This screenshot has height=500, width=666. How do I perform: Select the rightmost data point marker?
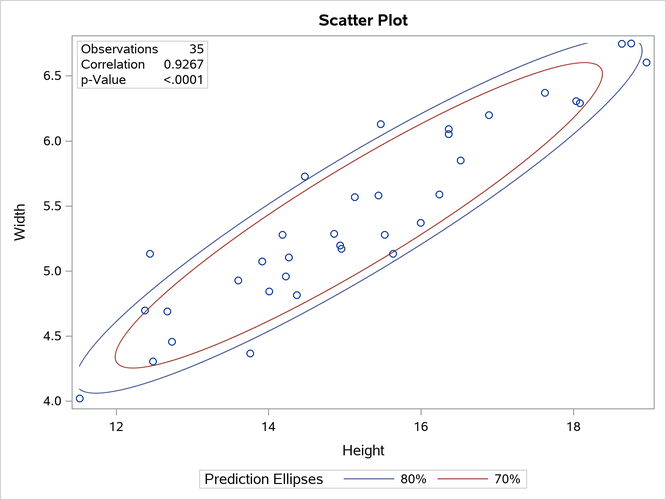click(x=646, y=62)
